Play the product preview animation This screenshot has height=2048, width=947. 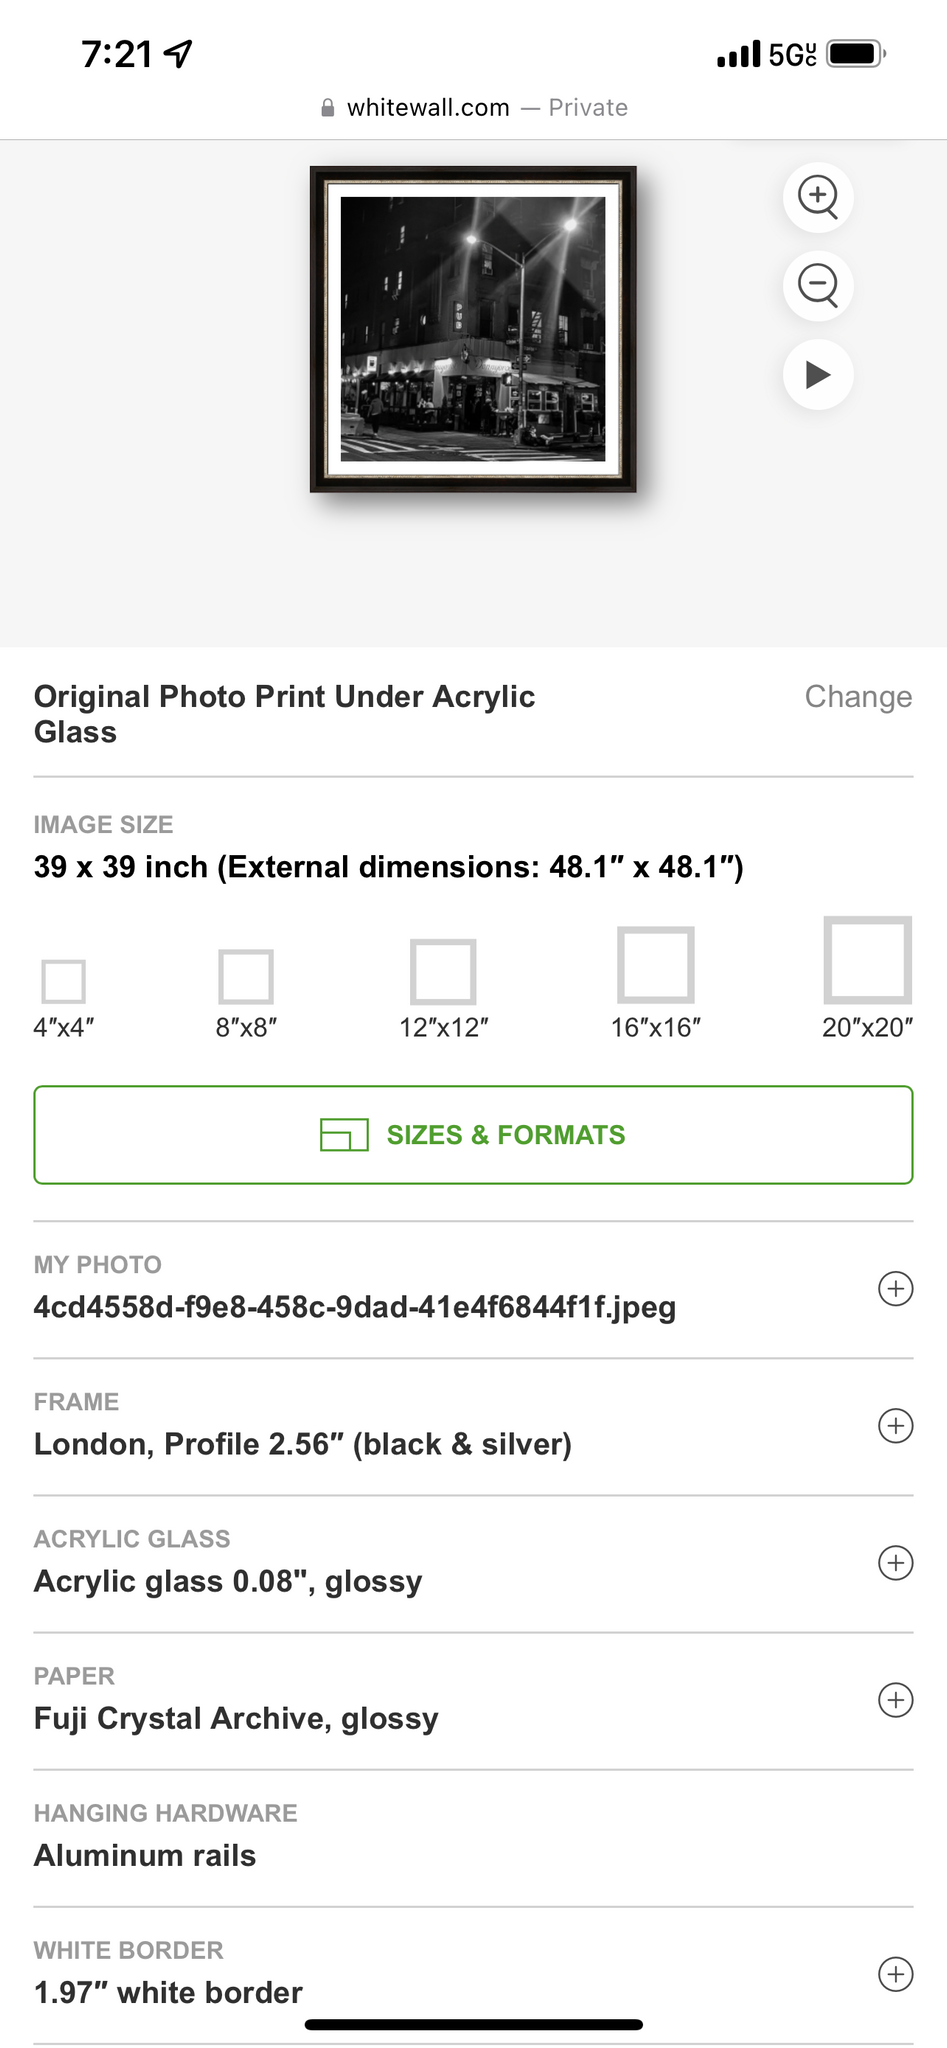click(818, 375)
